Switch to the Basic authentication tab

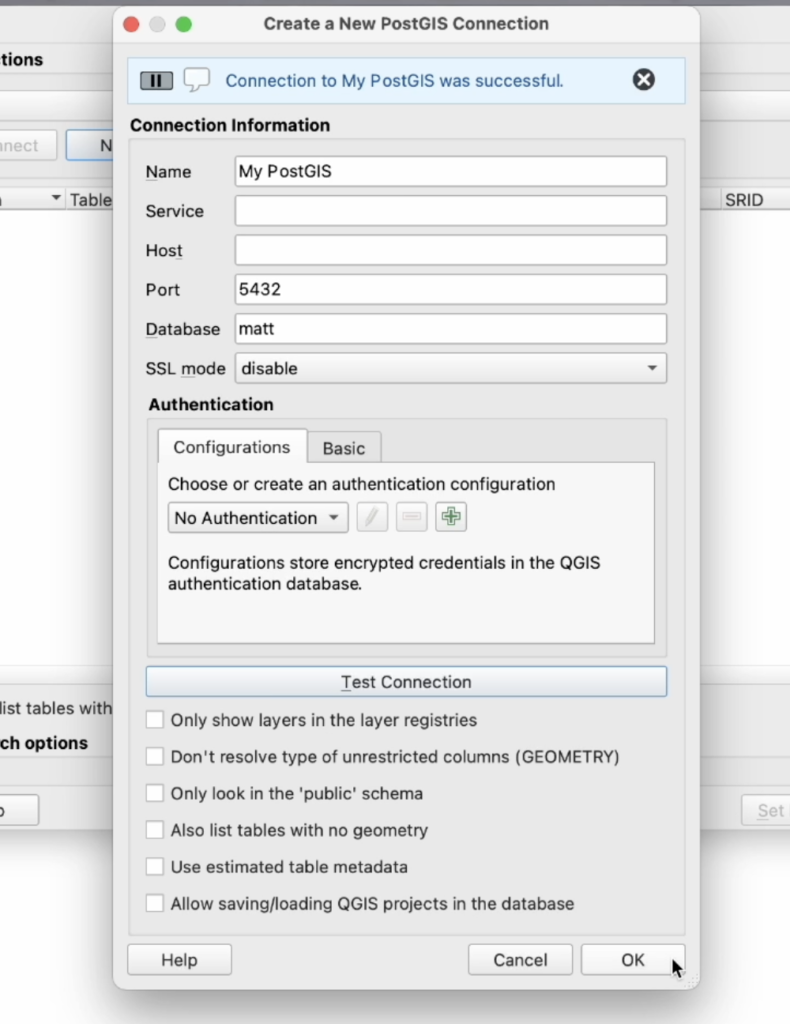click(344, 448)
